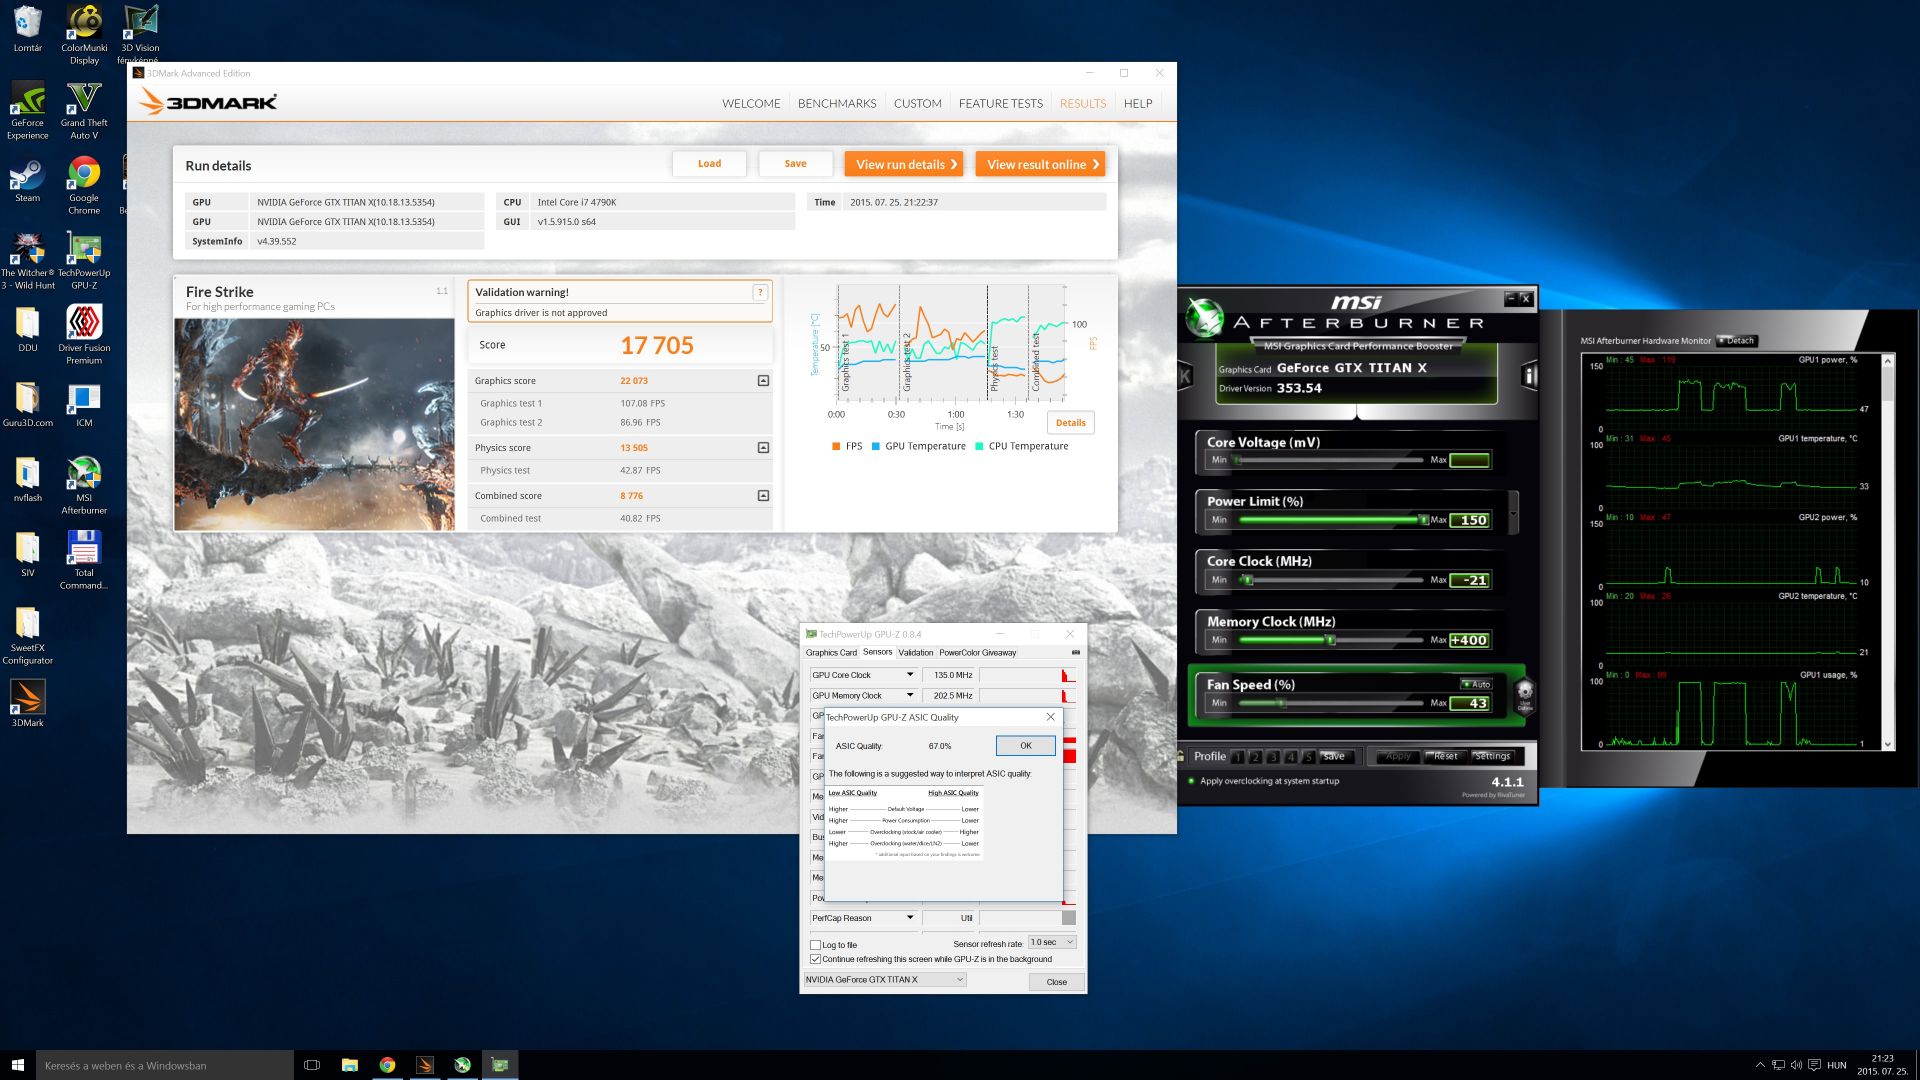The width and height of the screenshot is (1920, 1080).
Task: Open the 3DMark Custom tab
Action: [x=918, y=104]
